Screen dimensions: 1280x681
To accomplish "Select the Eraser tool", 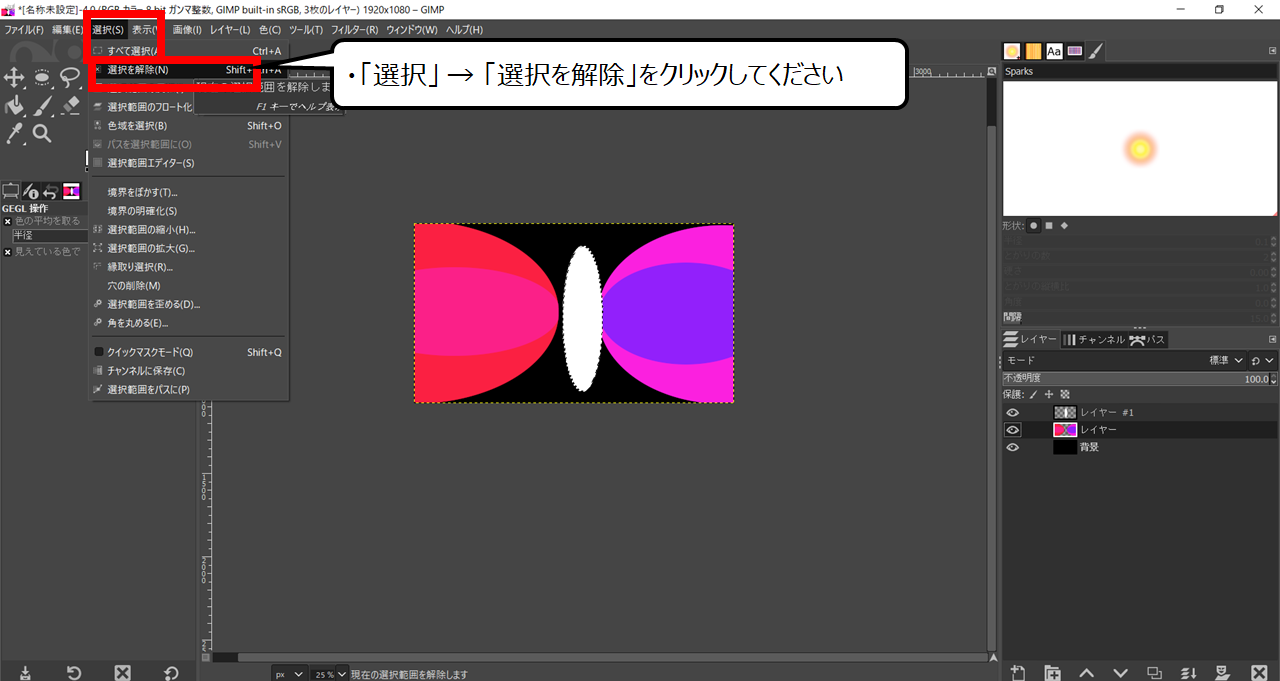I will pyautogui.click(x=70, y=105).
